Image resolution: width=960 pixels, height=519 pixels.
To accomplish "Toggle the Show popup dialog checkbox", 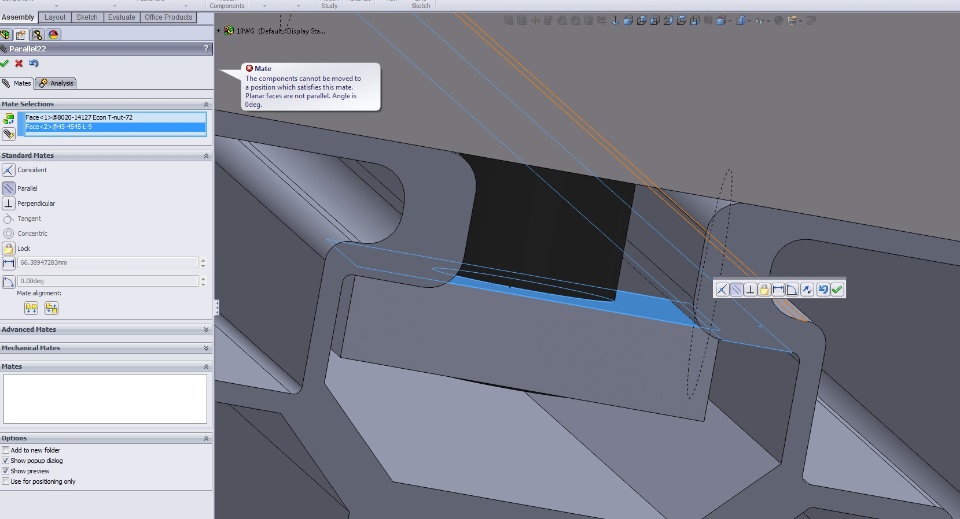I will 6,460.
